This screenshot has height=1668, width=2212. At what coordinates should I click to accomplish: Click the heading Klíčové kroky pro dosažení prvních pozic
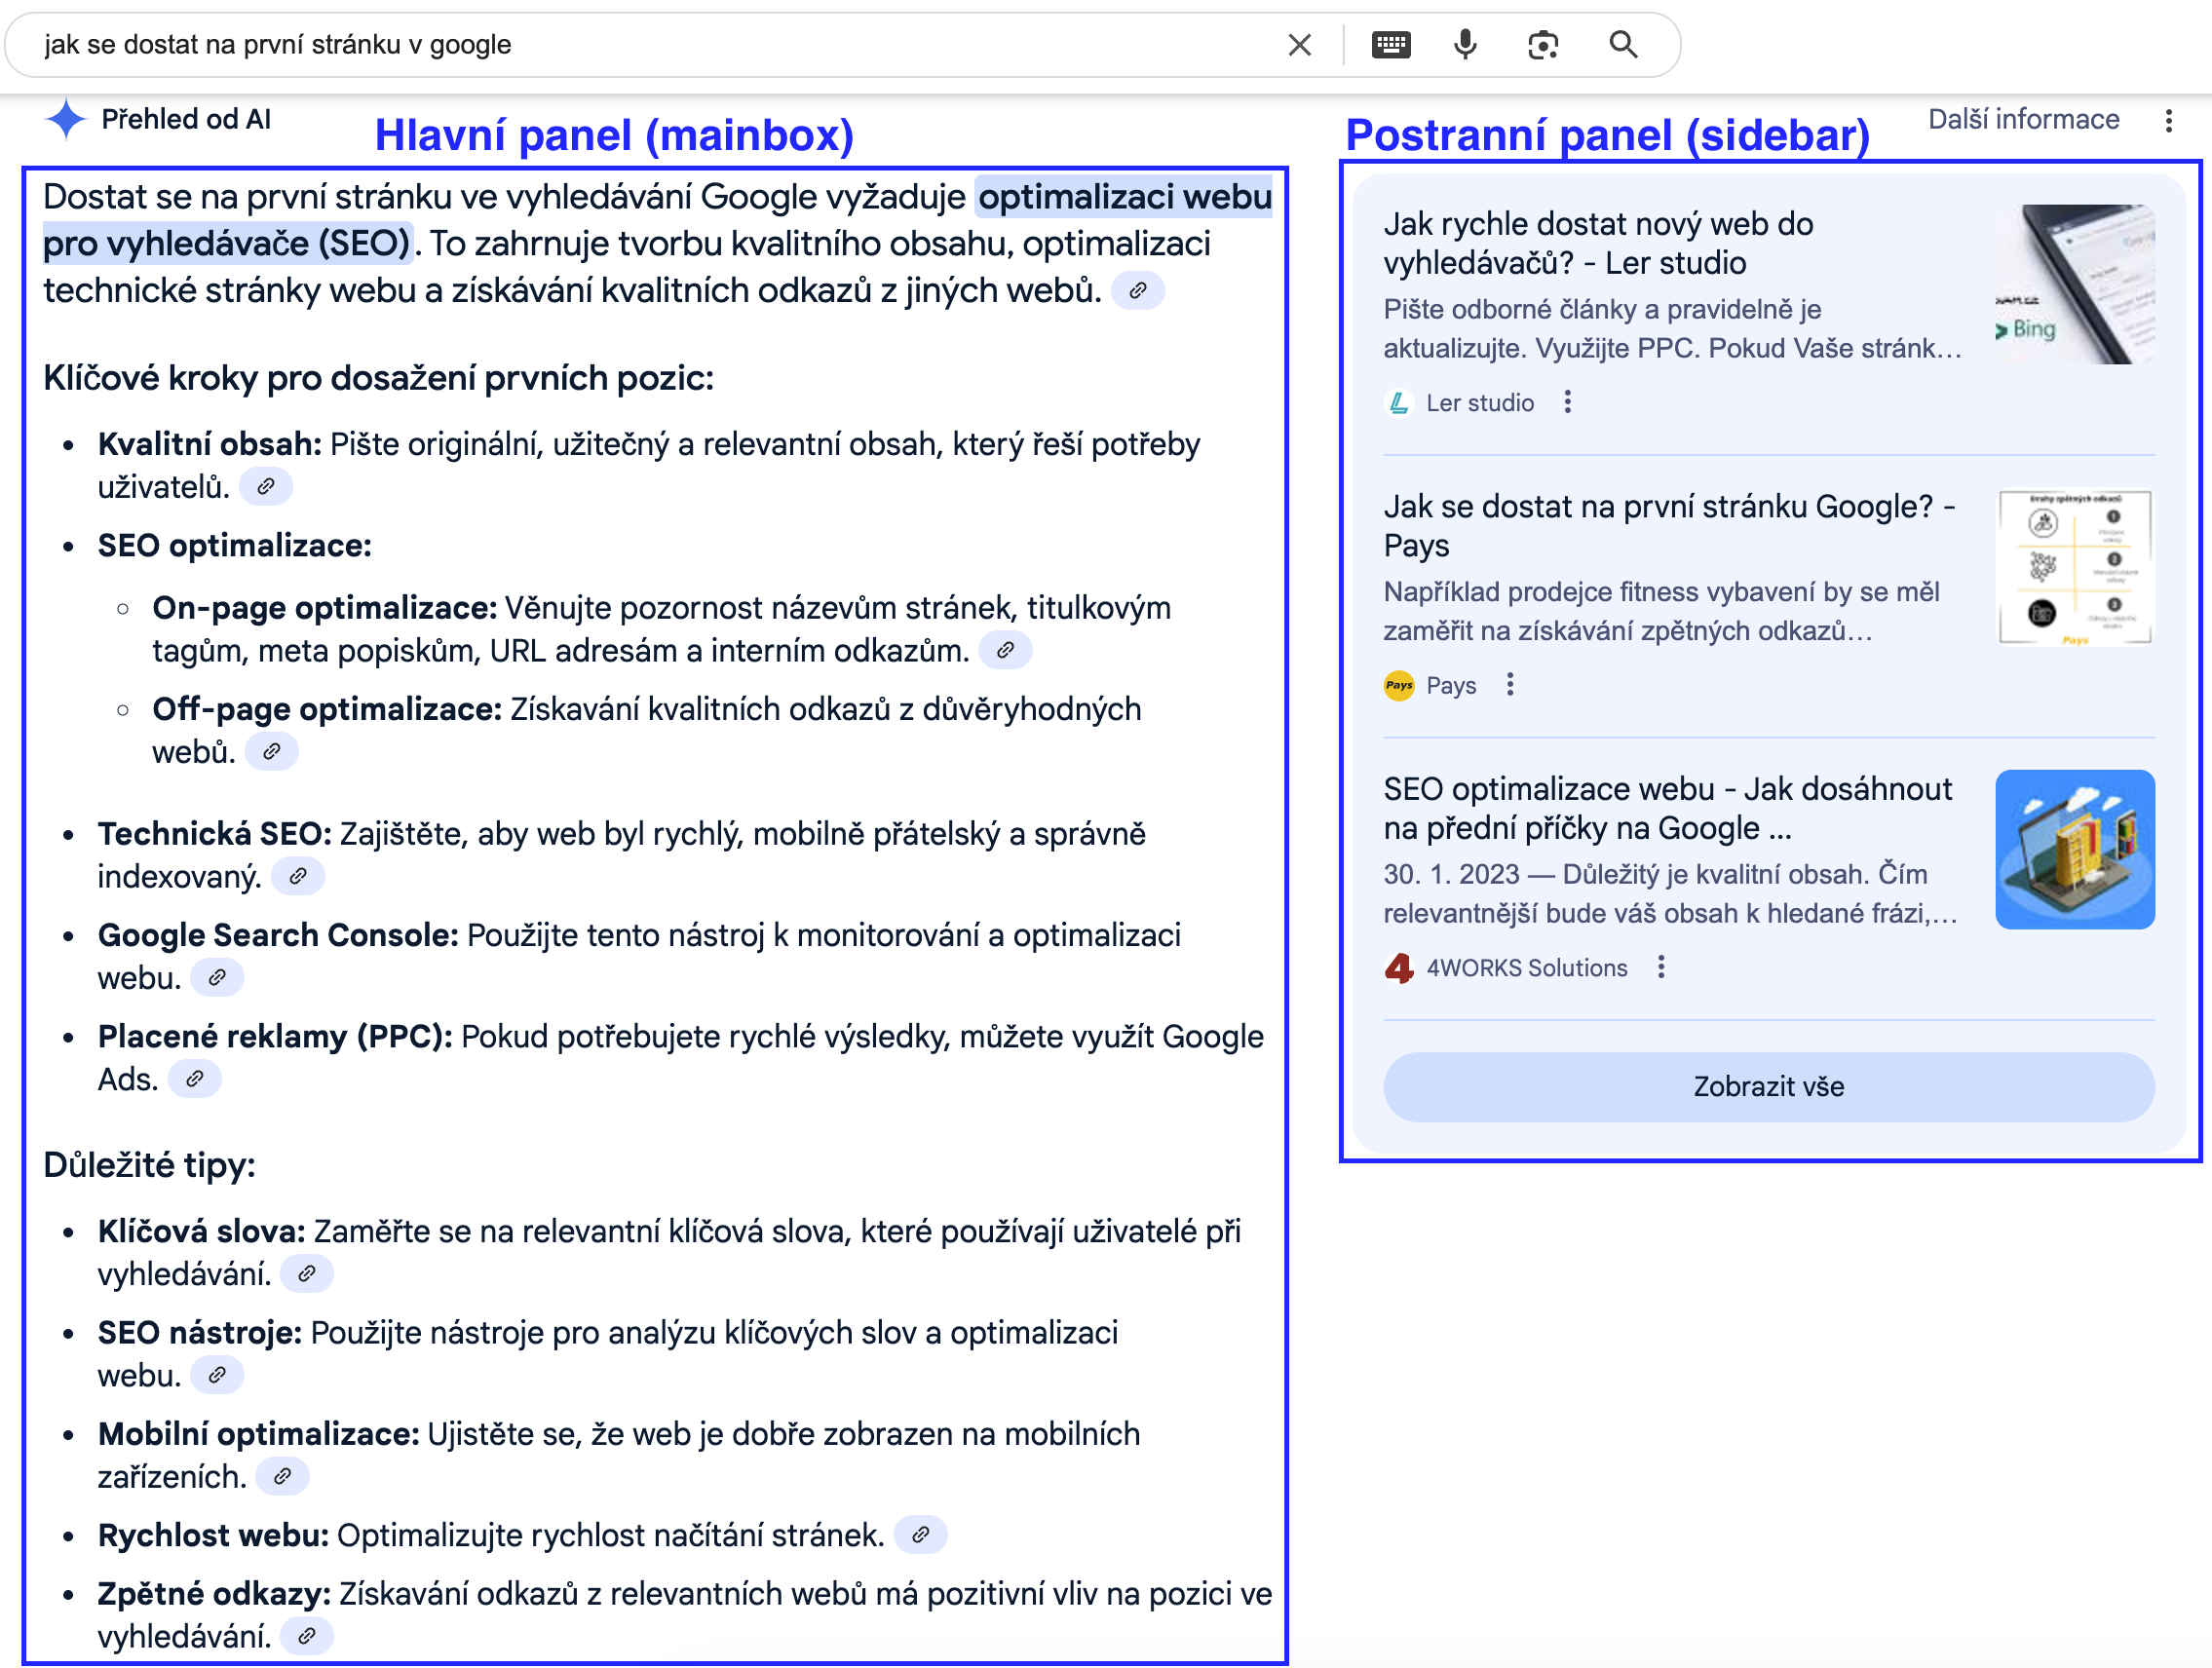[x=378, y=378]
